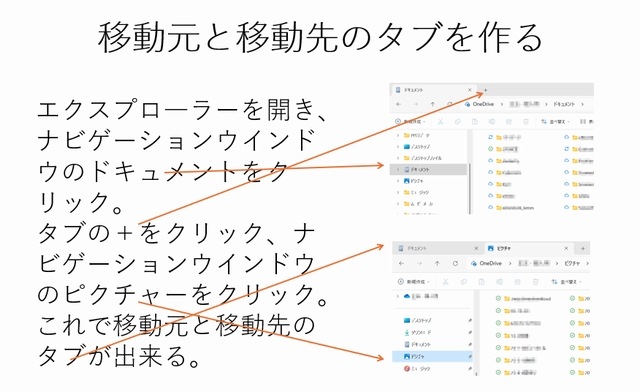Click the pin icon beside ミュージック in two-tab Explorer

(469, 369)
